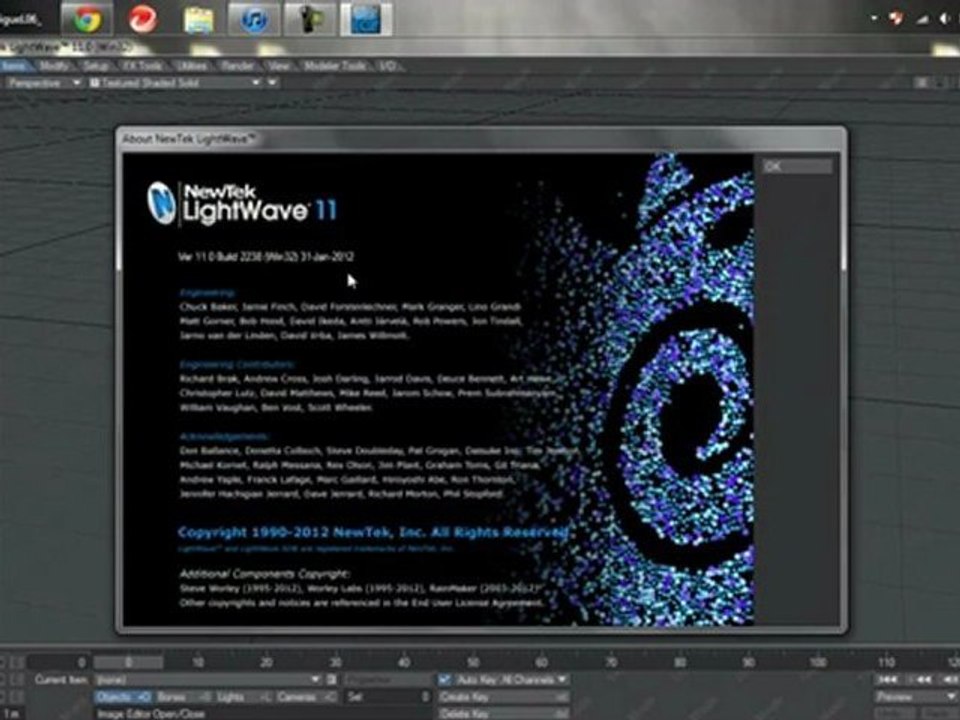Select the Modify tab
The image size is (960, 720).
tap(53, 66)
